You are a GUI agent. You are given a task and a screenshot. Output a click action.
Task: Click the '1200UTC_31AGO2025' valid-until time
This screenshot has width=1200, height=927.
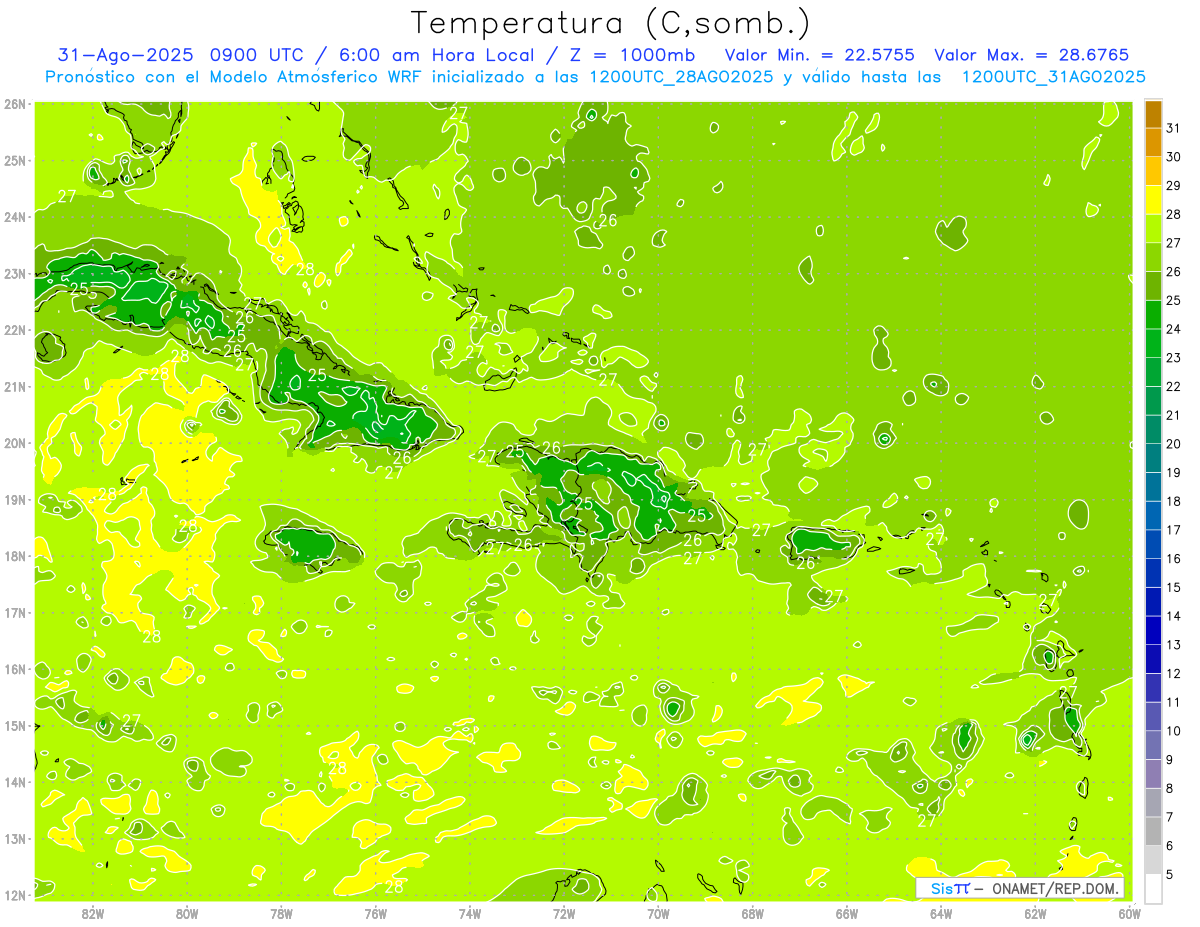(1053, 77)
